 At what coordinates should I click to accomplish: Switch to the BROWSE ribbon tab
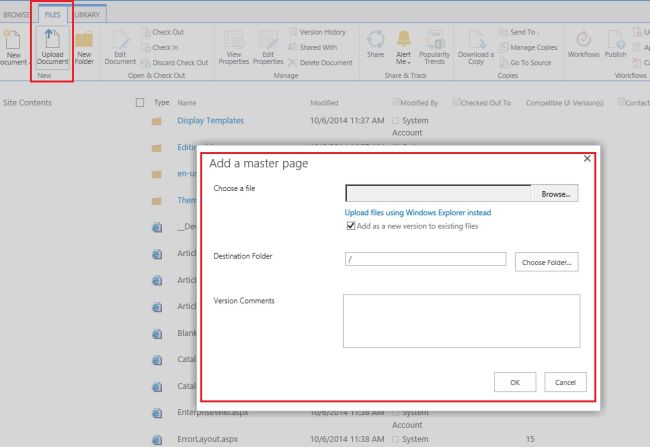coord(16,15)
